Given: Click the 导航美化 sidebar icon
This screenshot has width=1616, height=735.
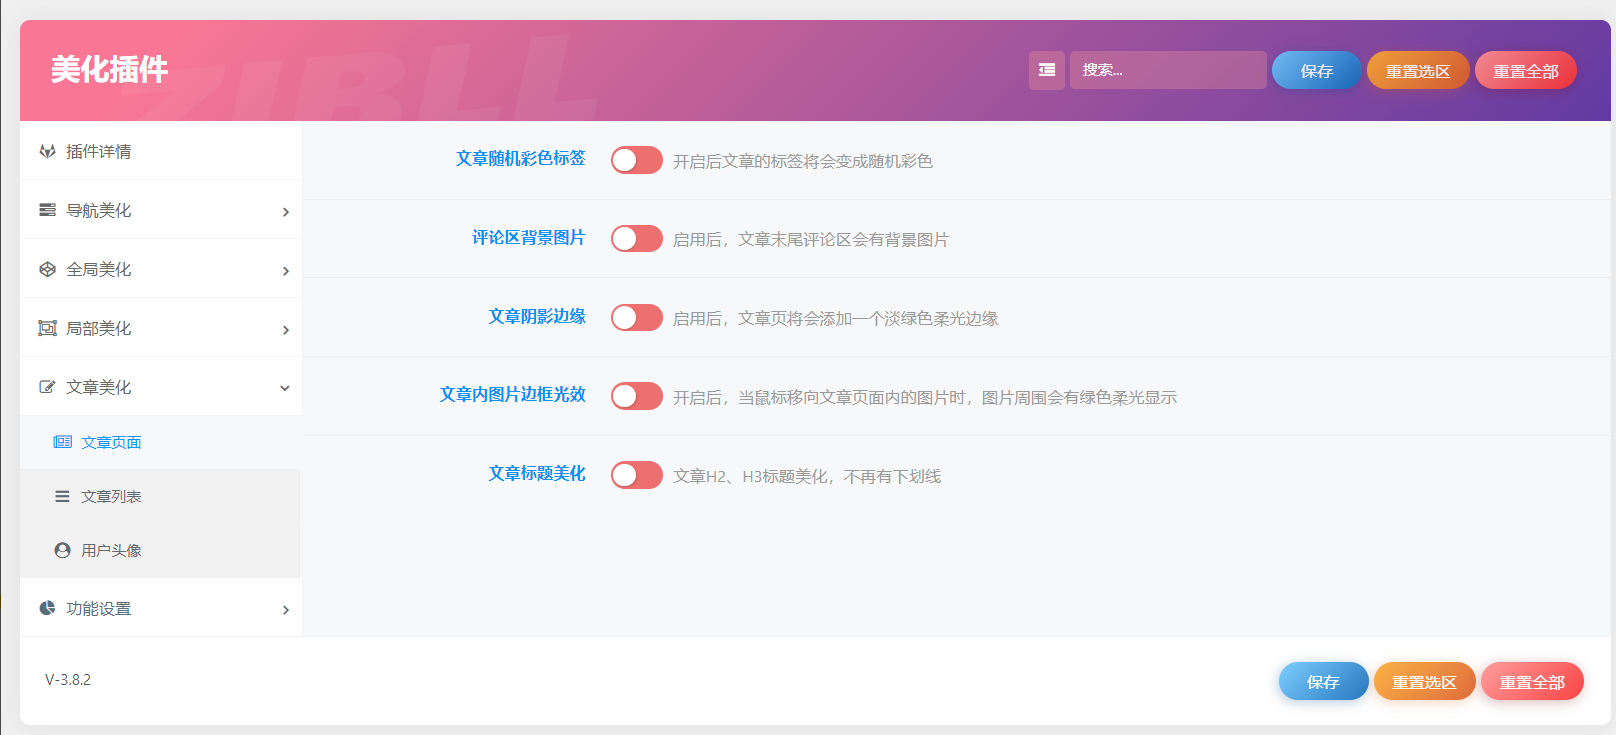Looking at the screenshot, I should [47, 210].
